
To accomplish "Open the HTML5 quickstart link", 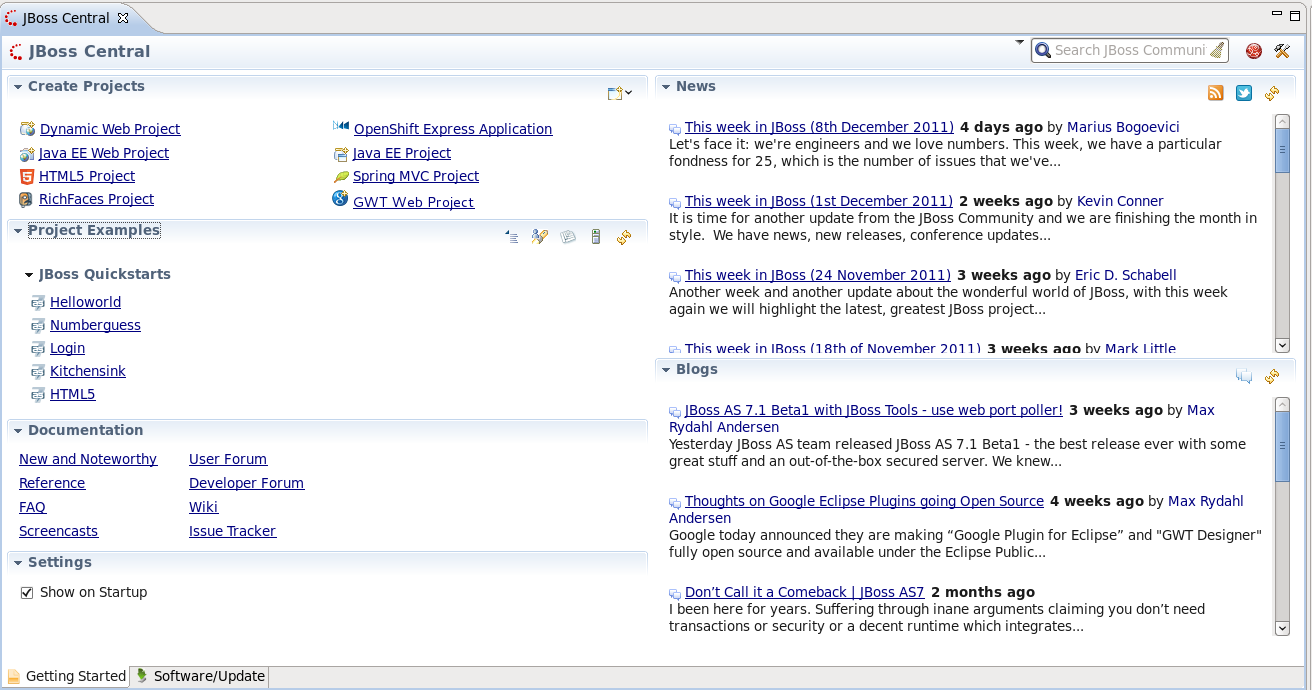I will point(72,394).
